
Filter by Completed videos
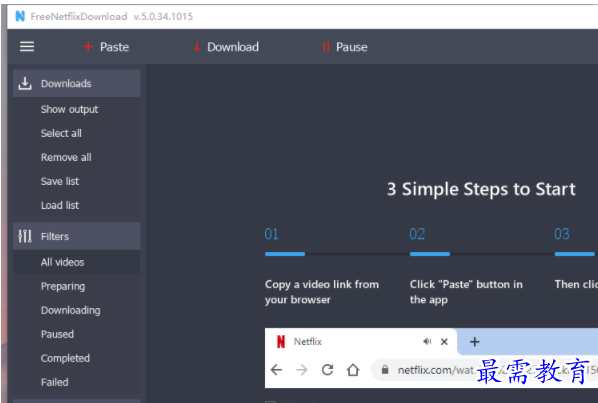point(65,358)
